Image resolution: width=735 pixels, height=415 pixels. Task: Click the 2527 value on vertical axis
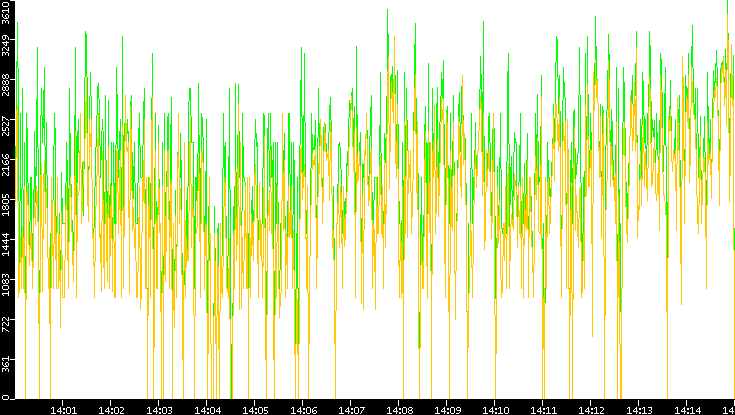click(6, 125)
